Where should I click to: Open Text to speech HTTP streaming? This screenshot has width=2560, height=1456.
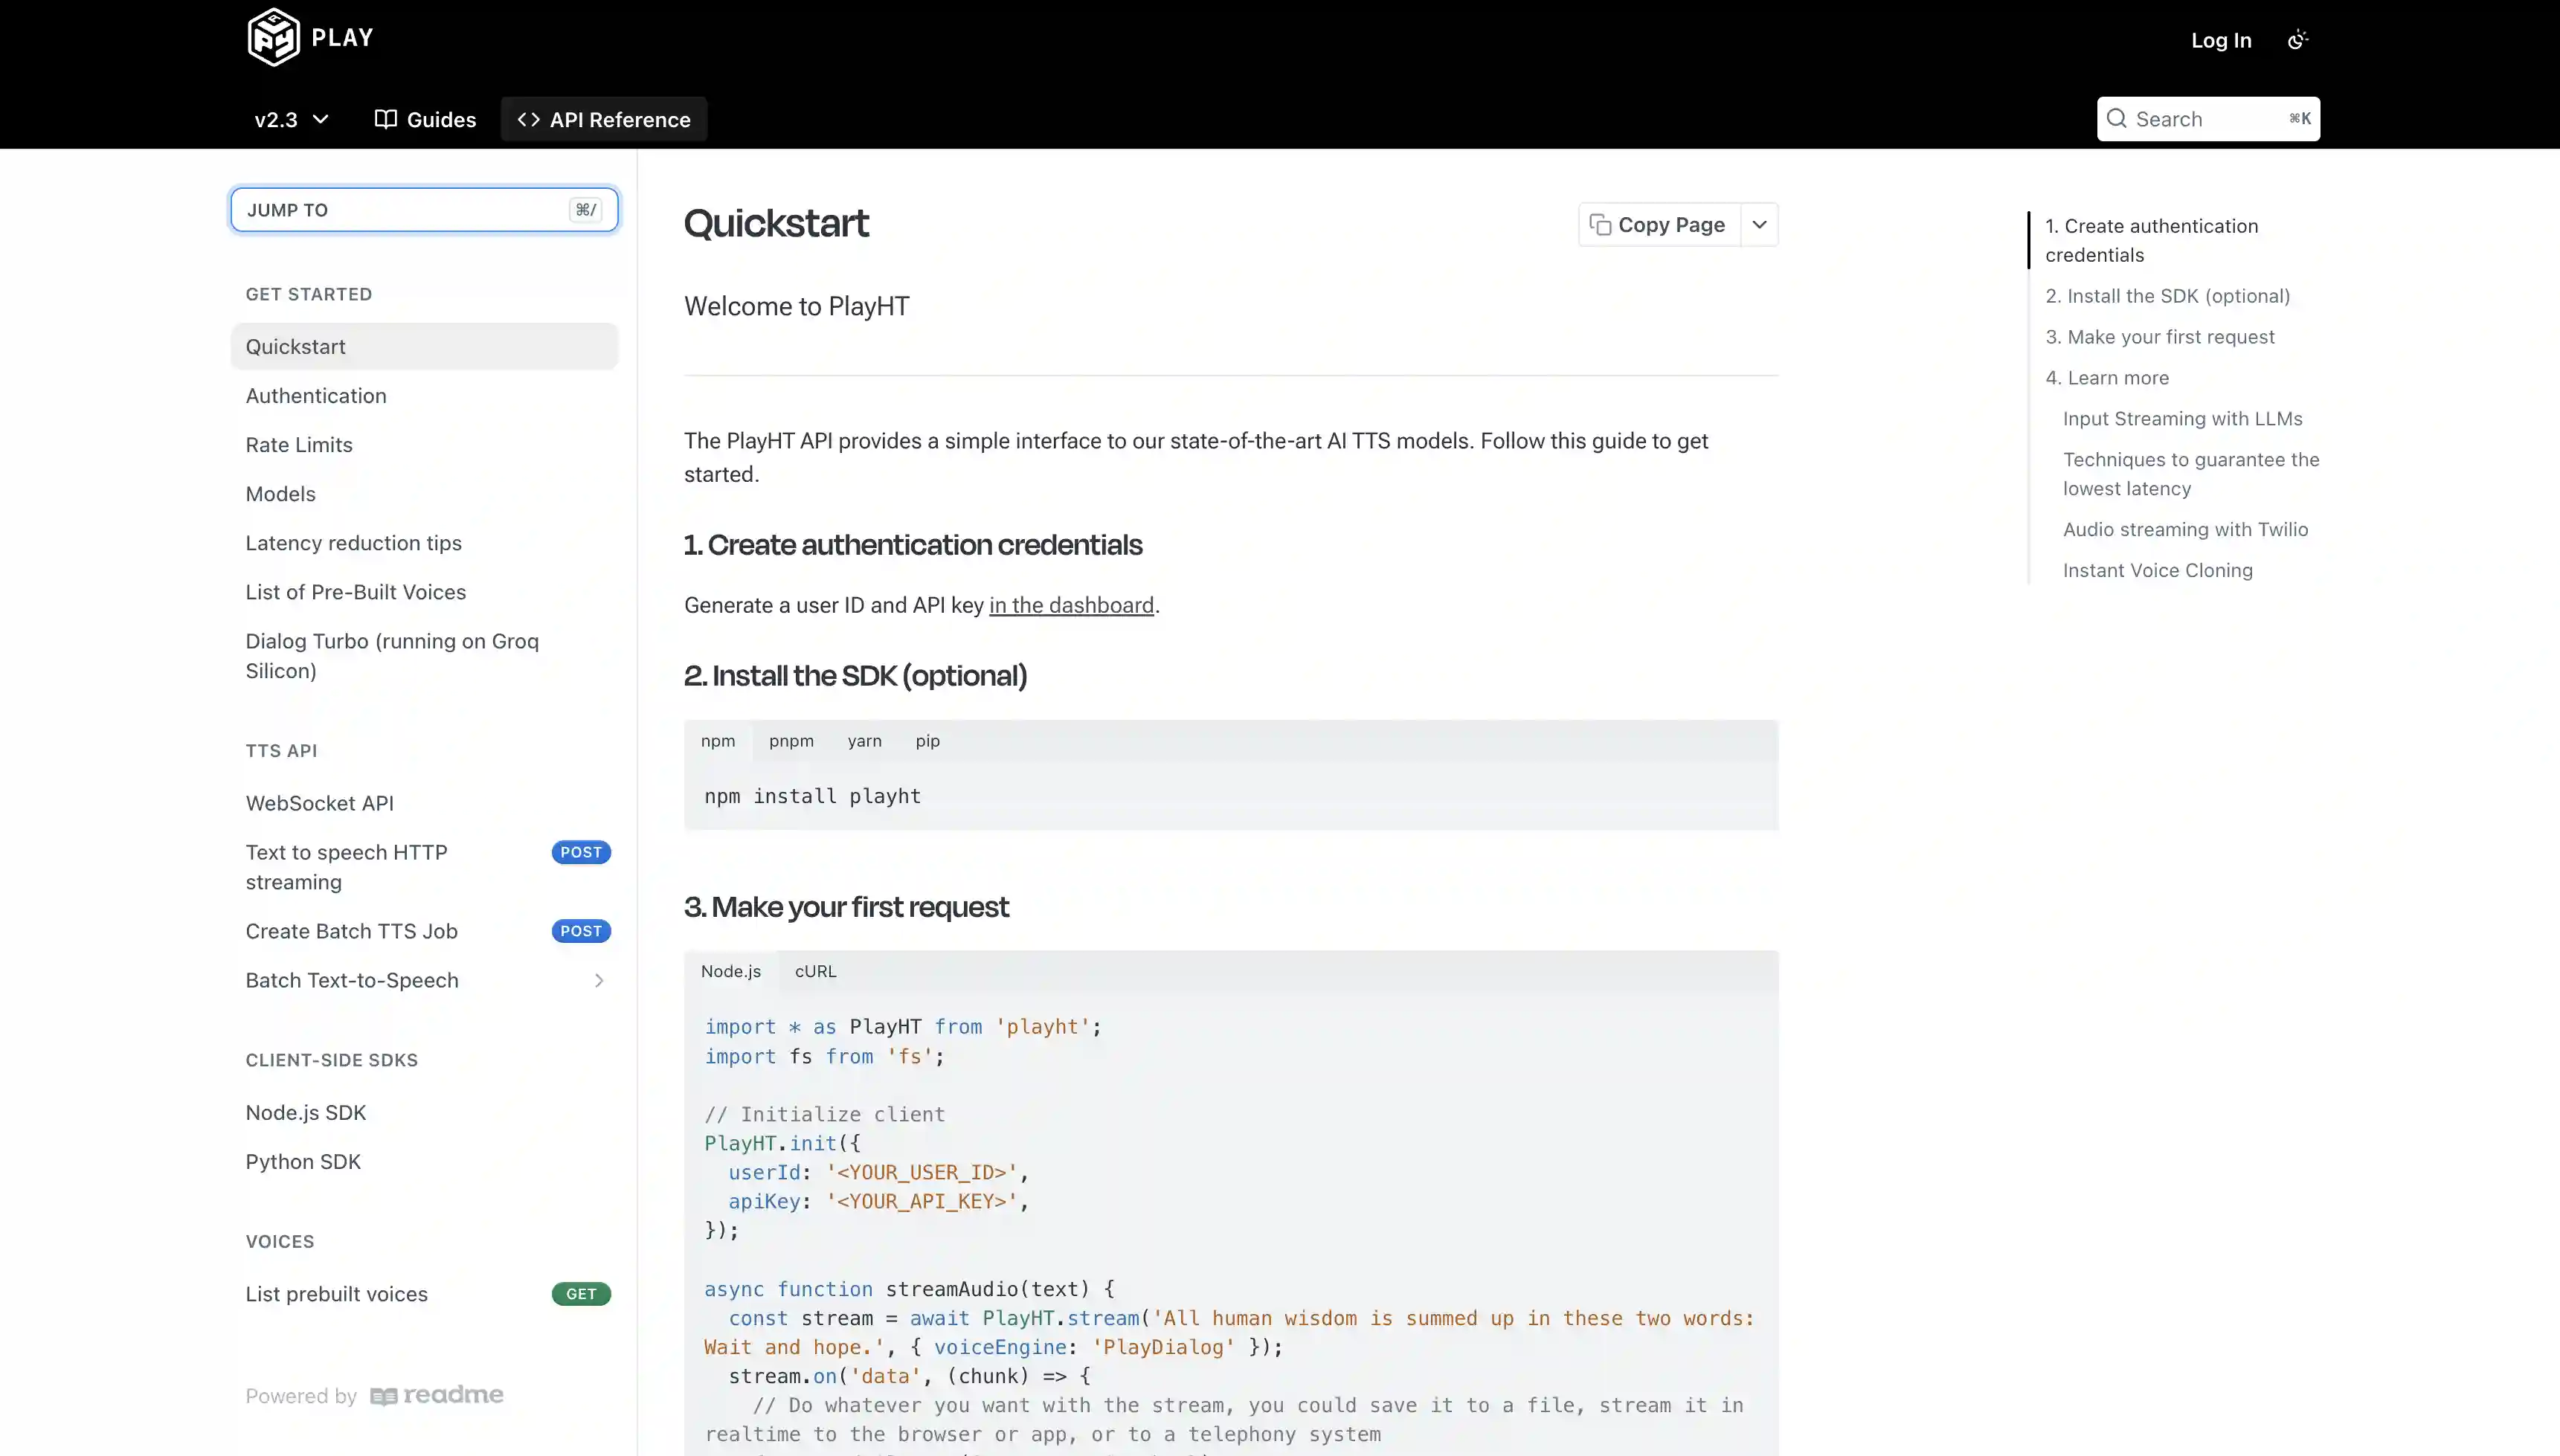point(424,867)
